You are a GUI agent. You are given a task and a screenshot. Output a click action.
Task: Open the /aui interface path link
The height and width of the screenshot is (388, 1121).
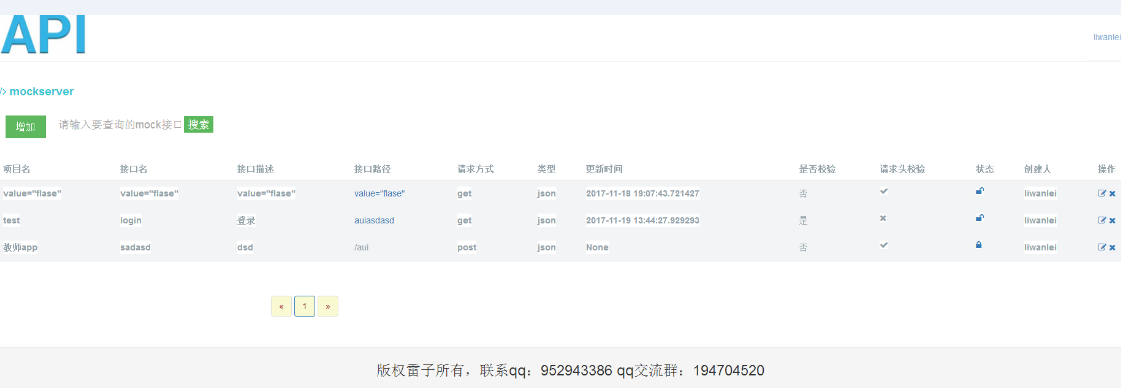pyautogui.click(x=361, y=248)
